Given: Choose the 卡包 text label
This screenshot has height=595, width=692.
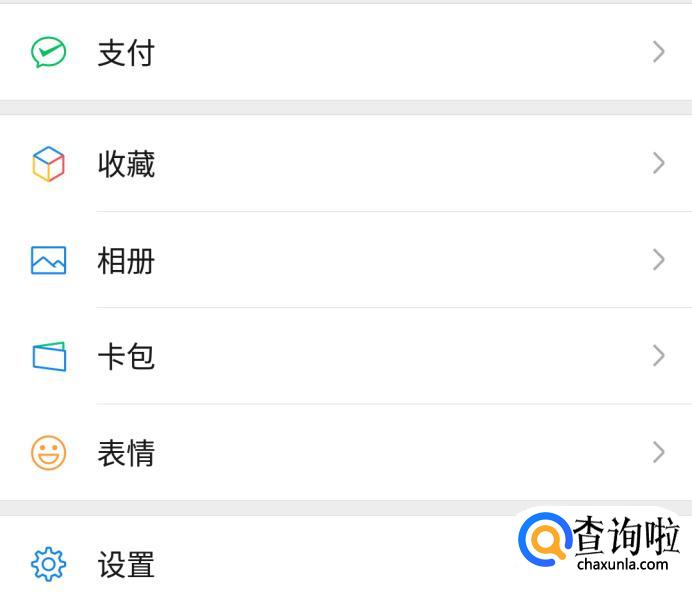Looking at the screenshot, I should (126, 357).
